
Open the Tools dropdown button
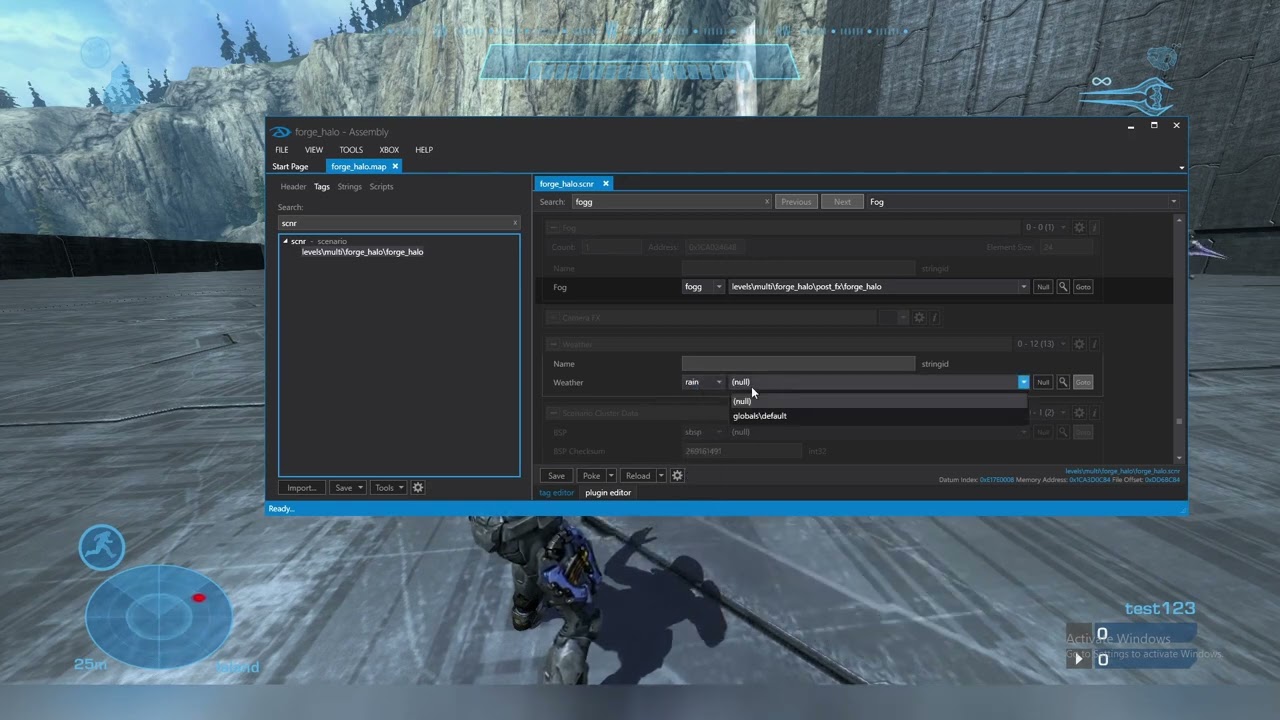click(x=388, y=488)
